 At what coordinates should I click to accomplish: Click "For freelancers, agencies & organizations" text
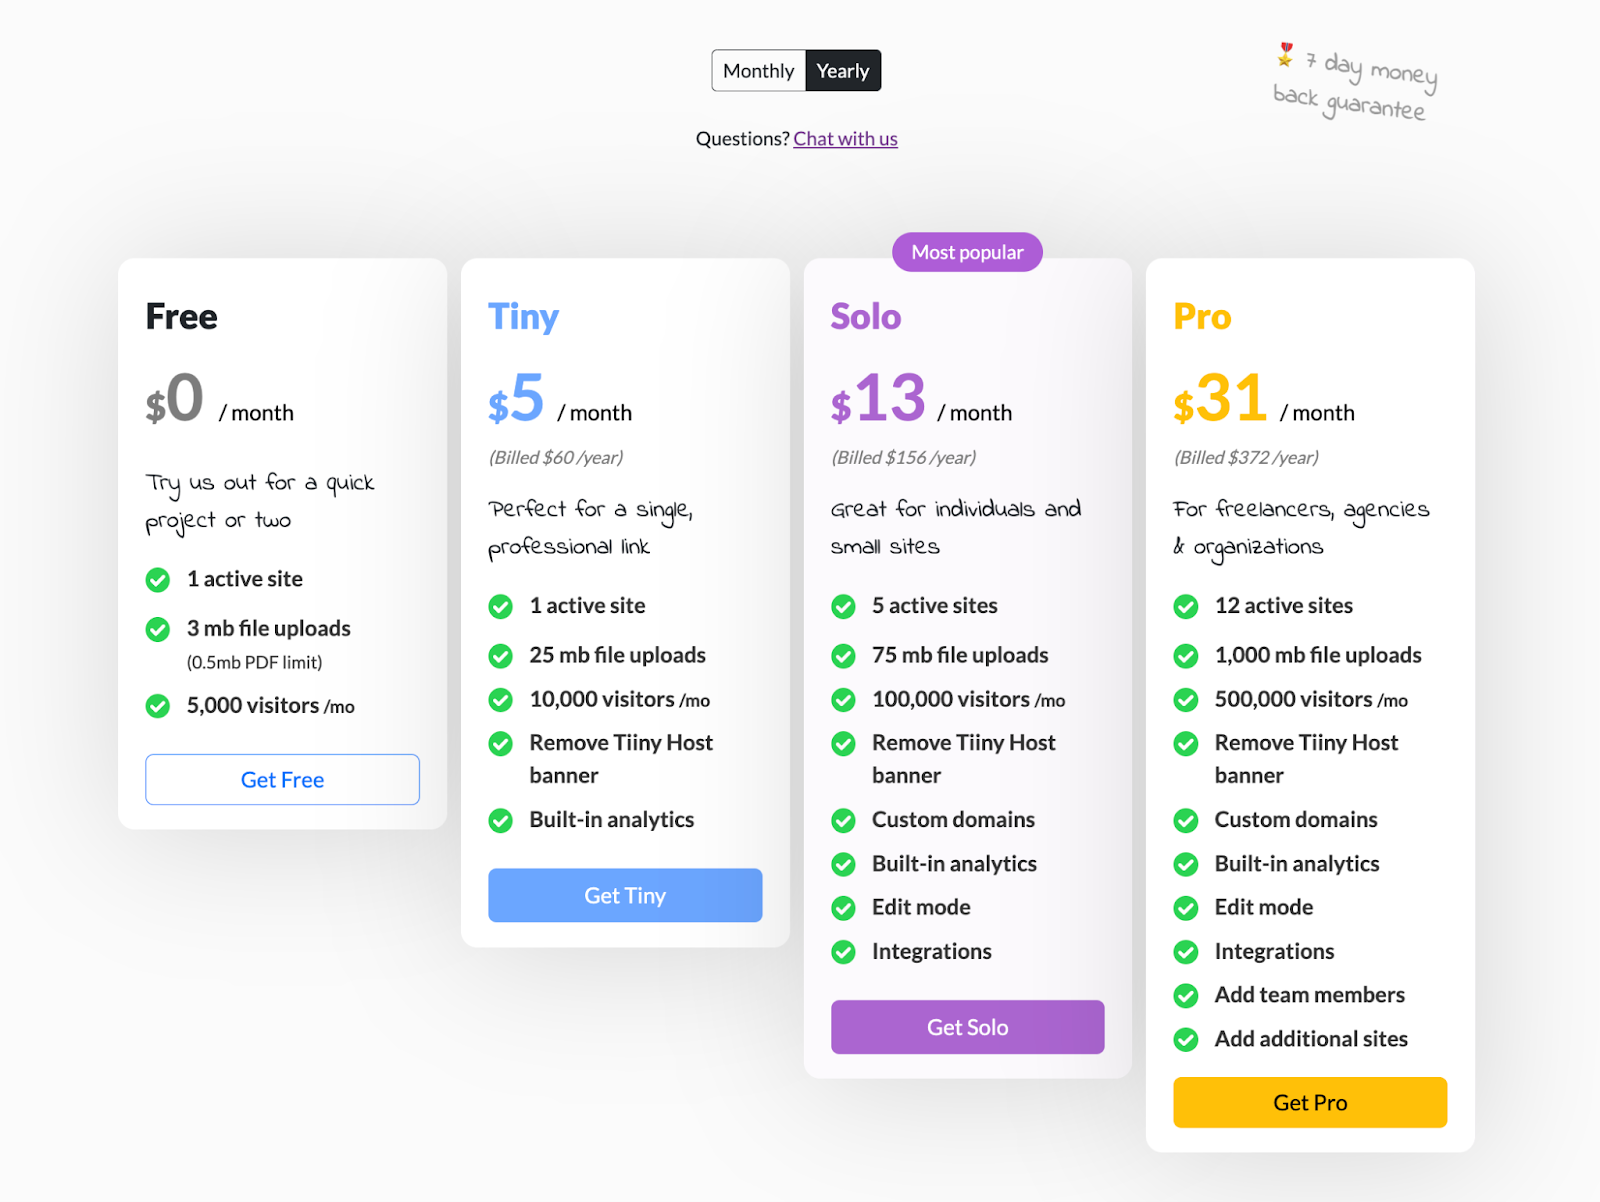(x=1301, y=528)
